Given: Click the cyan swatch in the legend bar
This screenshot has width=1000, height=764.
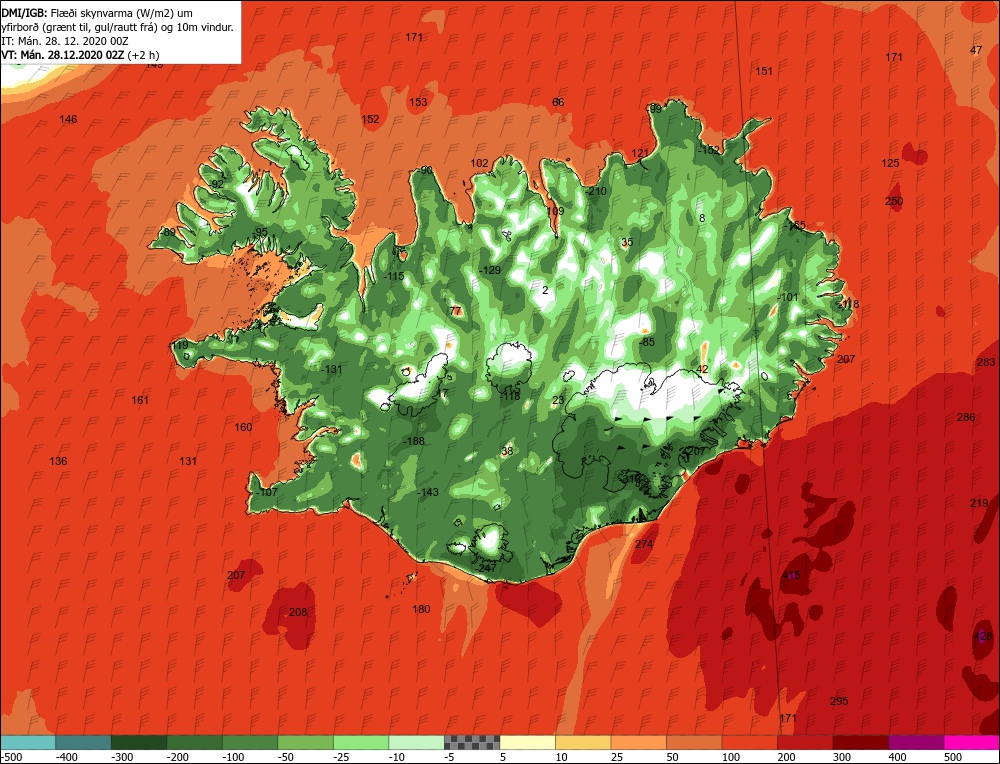Looking at the screenshot, I should click(28, 742).
